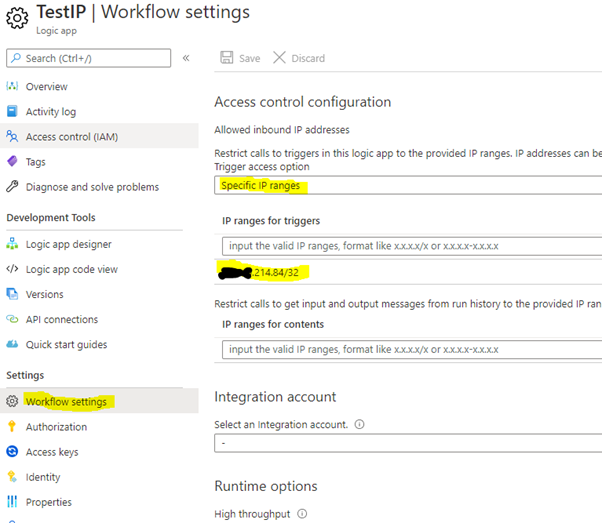
Task: Open the Trigger access option dropdown
Action: 408,185
